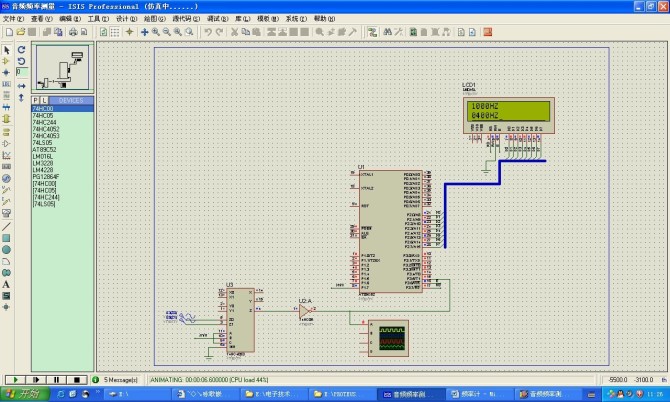The image size is (670, 402).
Task: Click the Play simulation button
Action: click(x=15, y=380)
